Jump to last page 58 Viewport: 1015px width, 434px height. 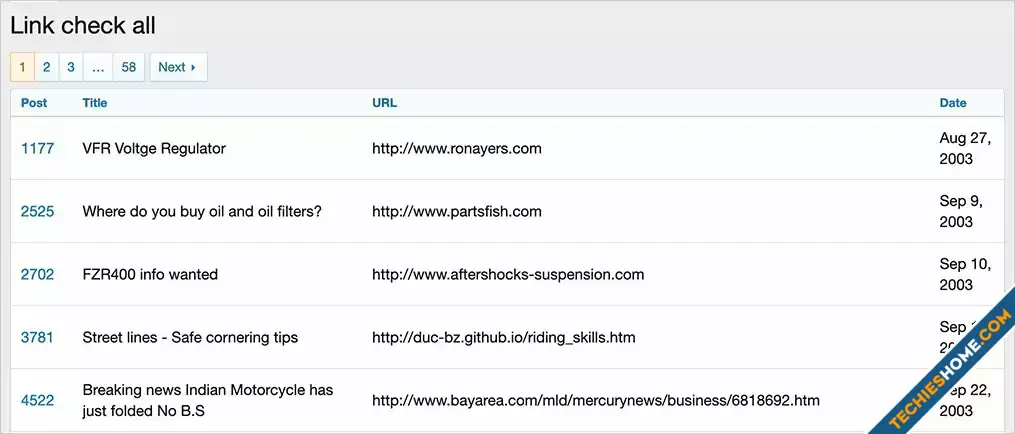click(129, 67)
